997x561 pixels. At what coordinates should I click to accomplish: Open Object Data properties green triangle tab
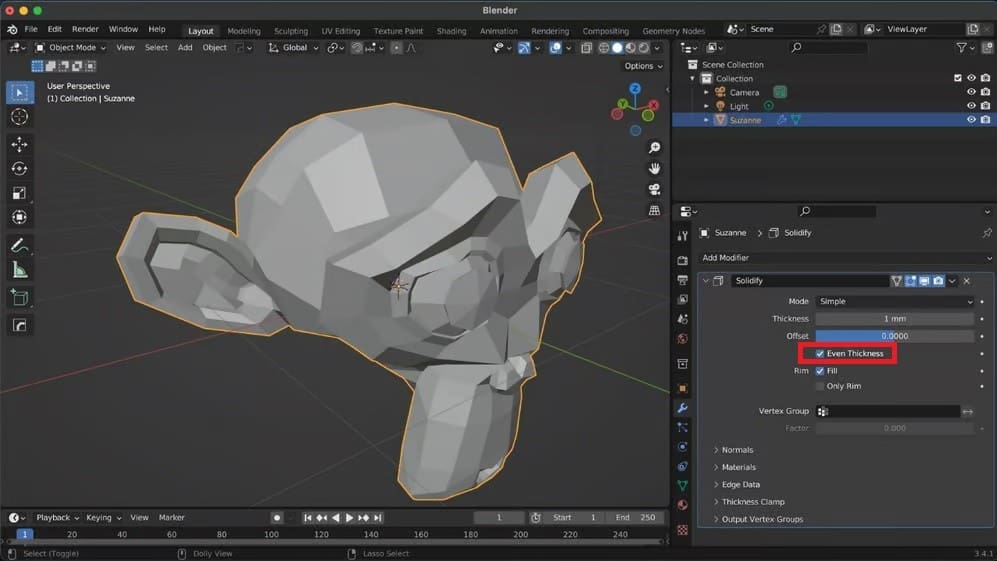(682, 485)
